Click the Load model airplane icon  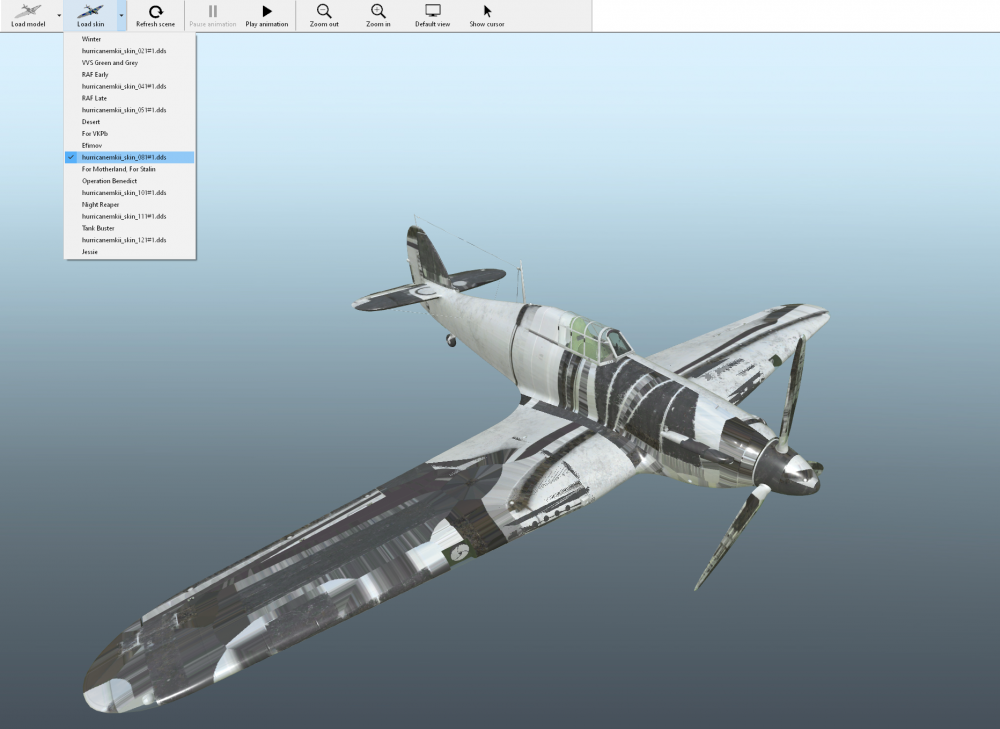[x=28, y=11]
